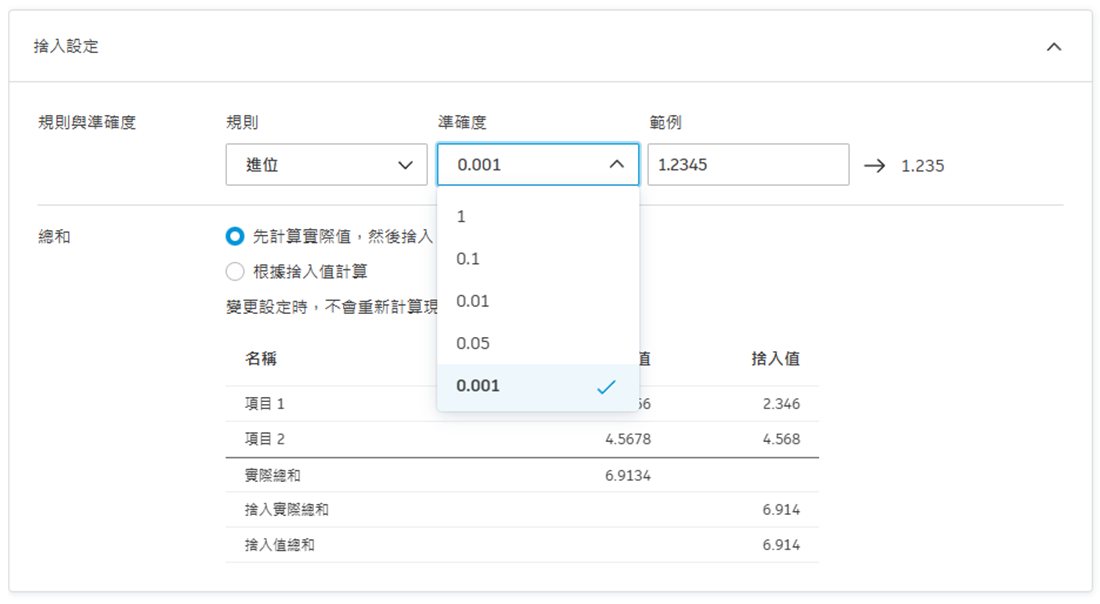Image resolution: width=1100 pixels, height=604 pixels.
Task: Open the 規則 selector showing 進位
Action: [326, 164]
